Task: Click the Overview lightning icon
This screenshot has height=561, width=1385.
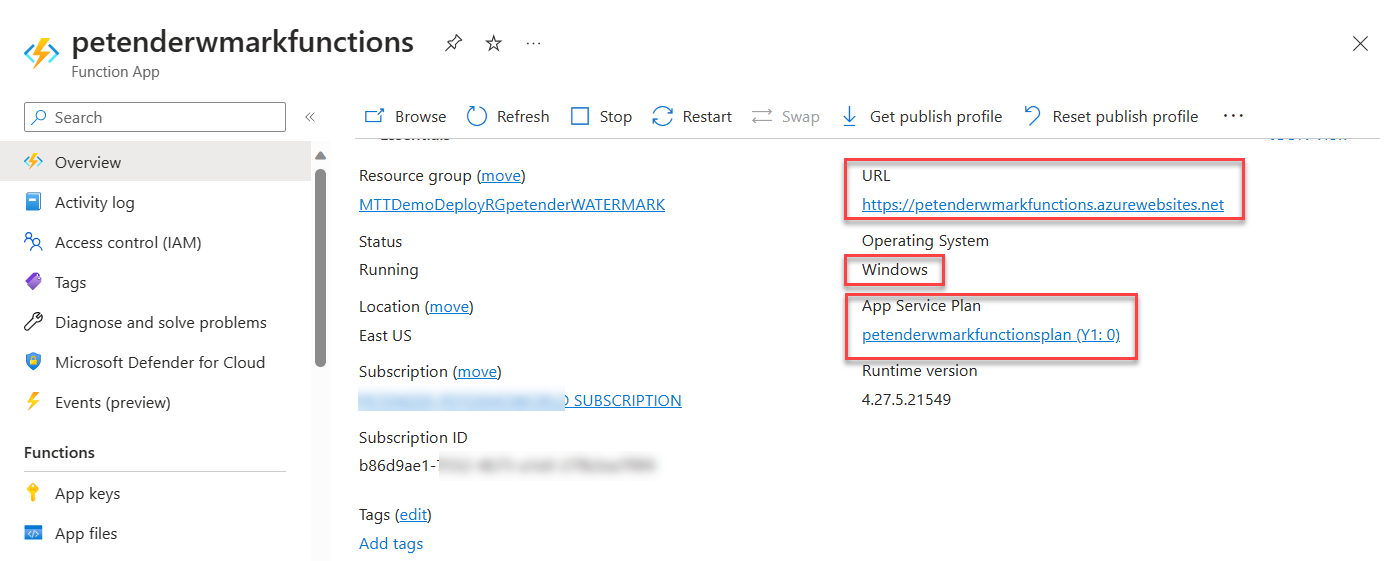Action: 34,162
